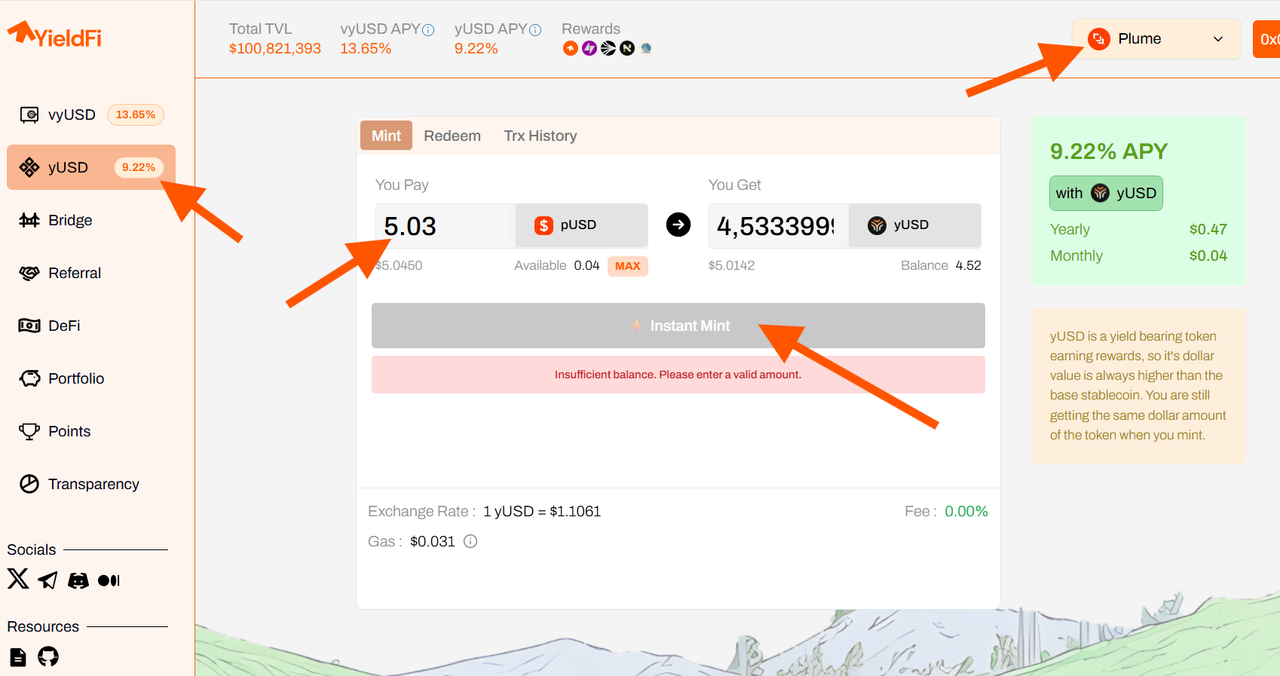Open the Discord social link
1280x676 pixels.
pyautogui.click(x=78, y=580)
